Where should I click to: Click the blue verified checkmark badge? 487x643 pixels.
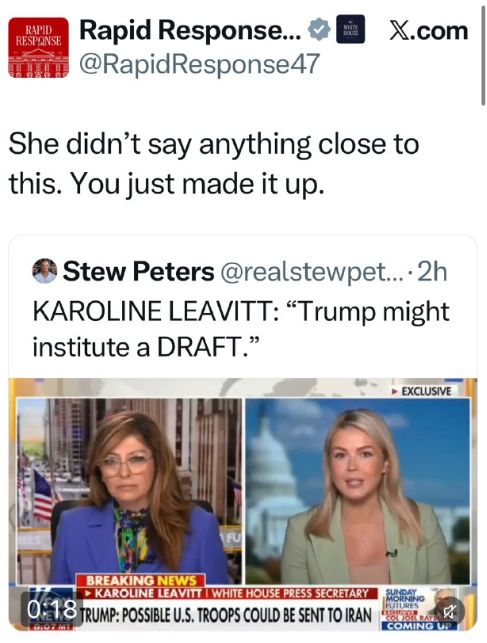click(319, 31)
